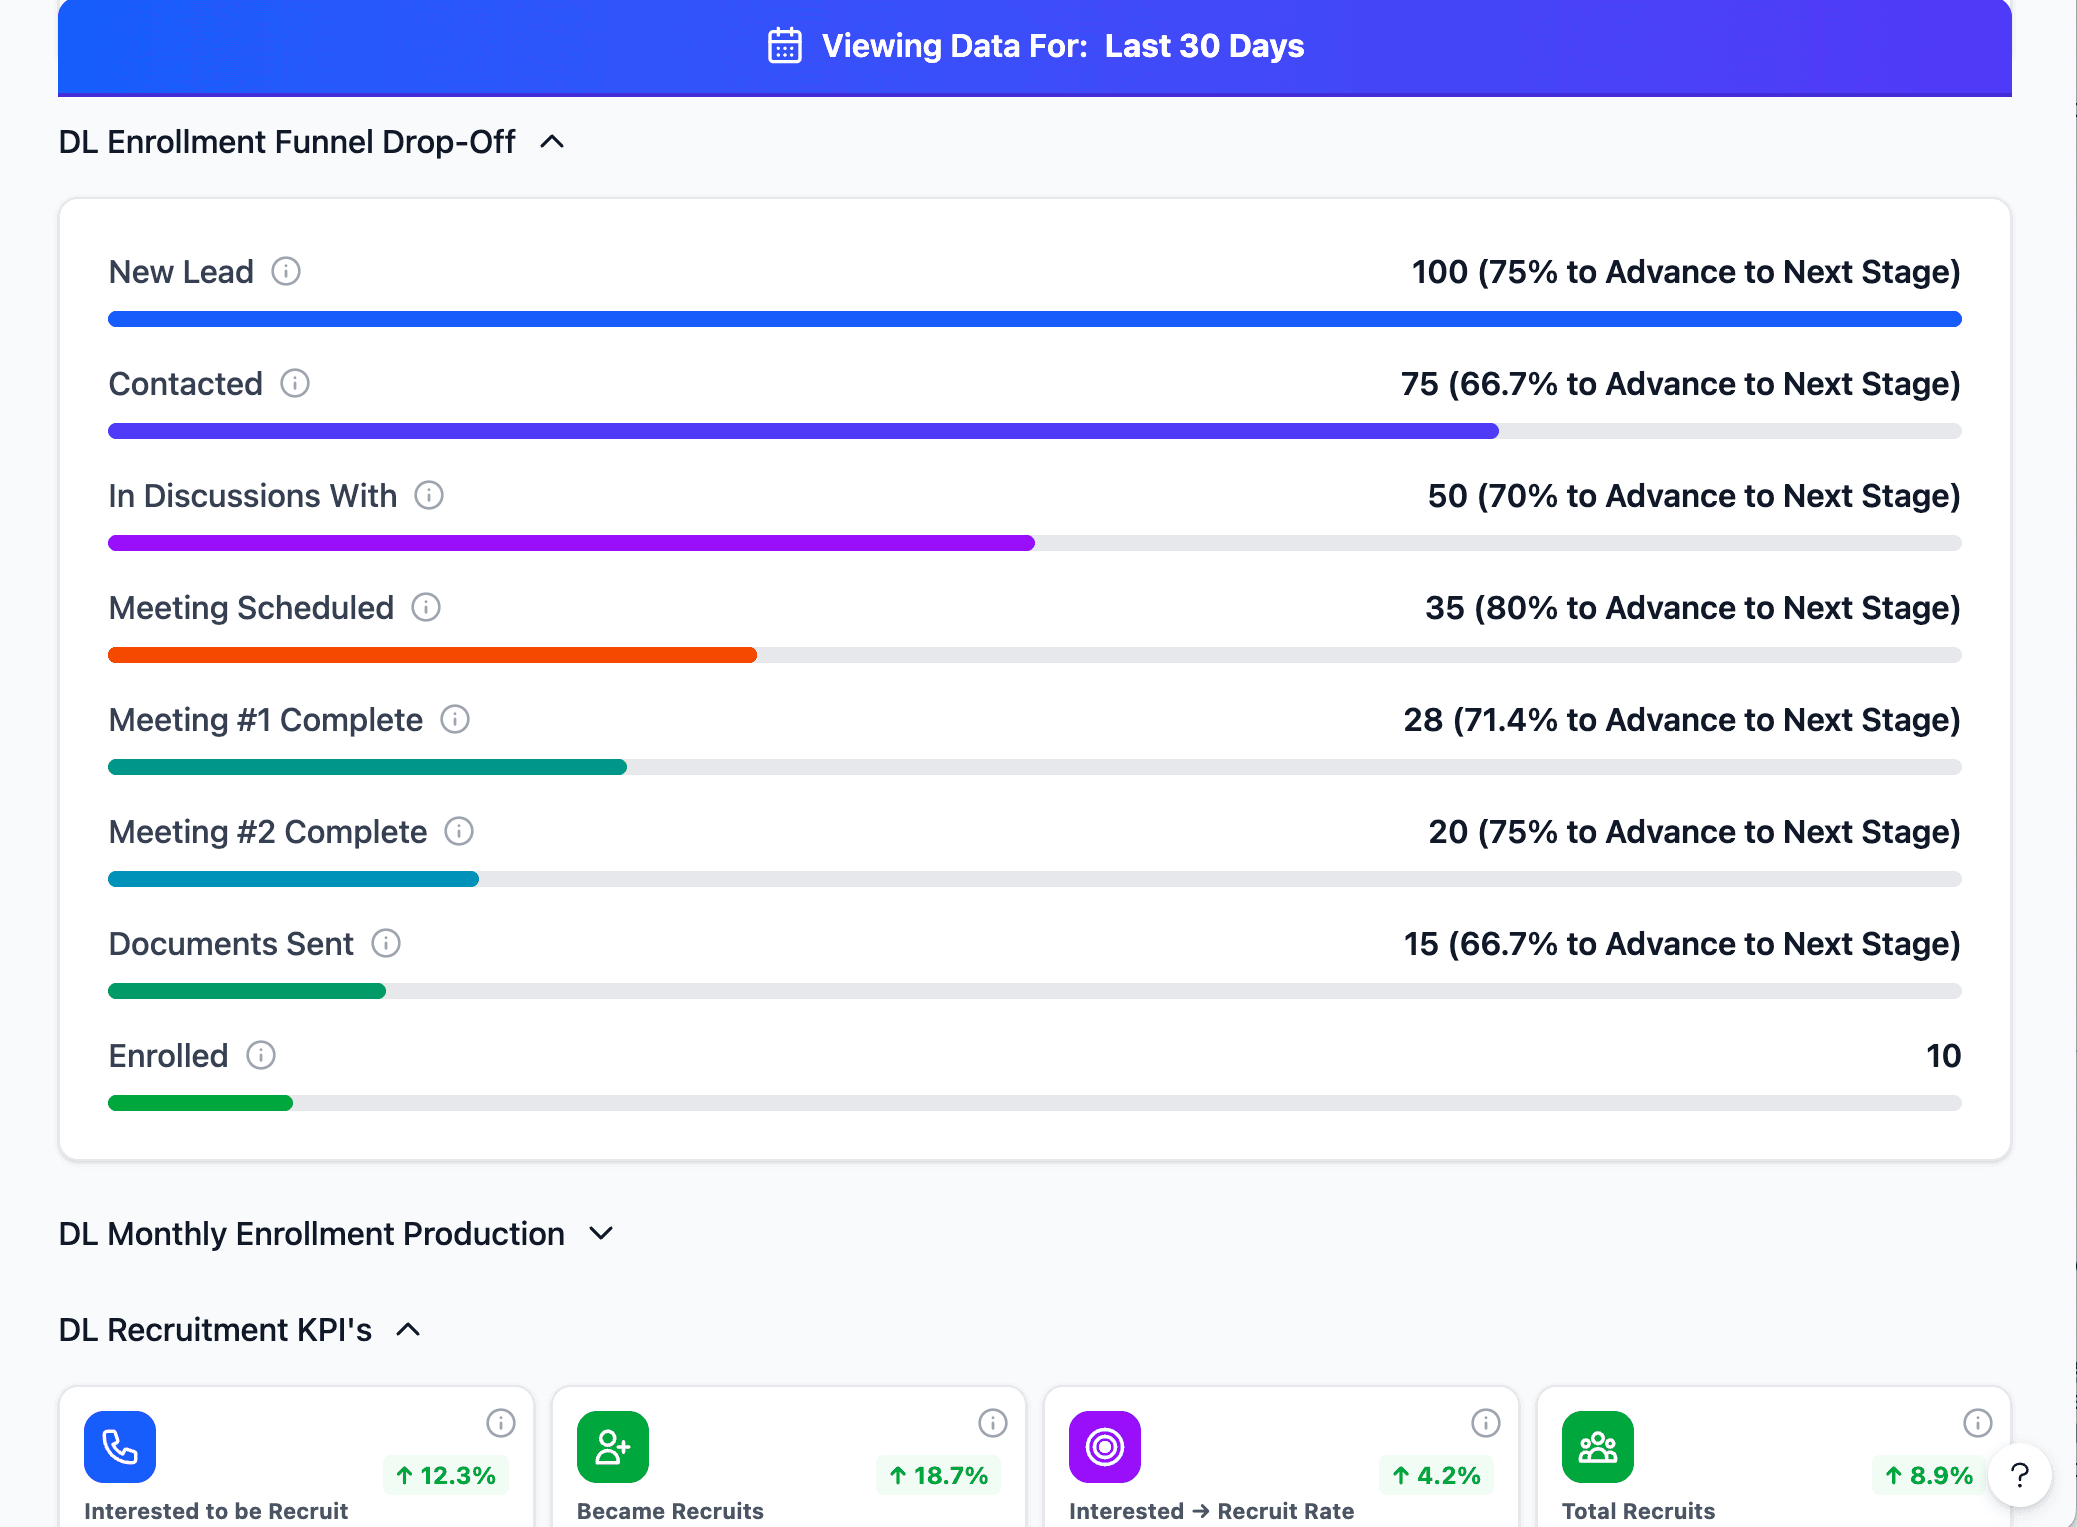Click the calendar icon in the banner
This screenshot has width=2077, height=1527.
[784, 44]
